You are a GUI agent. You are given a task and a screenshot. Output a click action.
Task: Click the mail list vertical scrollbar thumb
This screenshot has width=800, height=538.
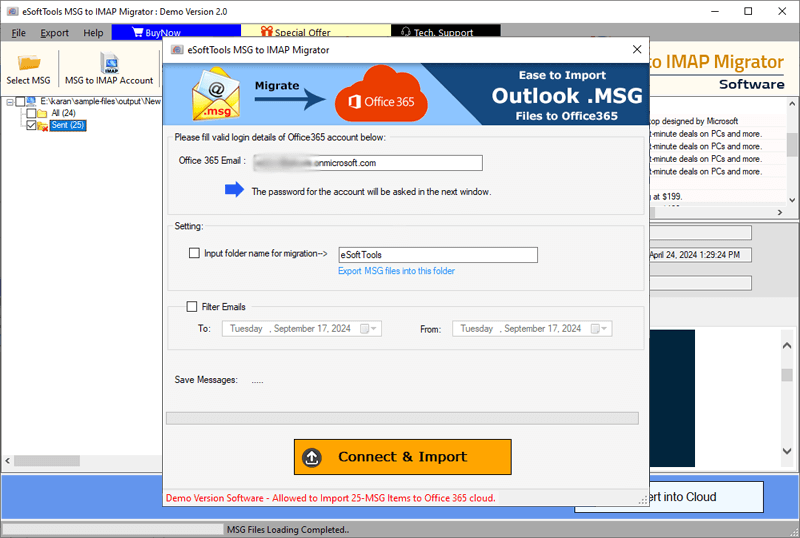tap(792, 144)
